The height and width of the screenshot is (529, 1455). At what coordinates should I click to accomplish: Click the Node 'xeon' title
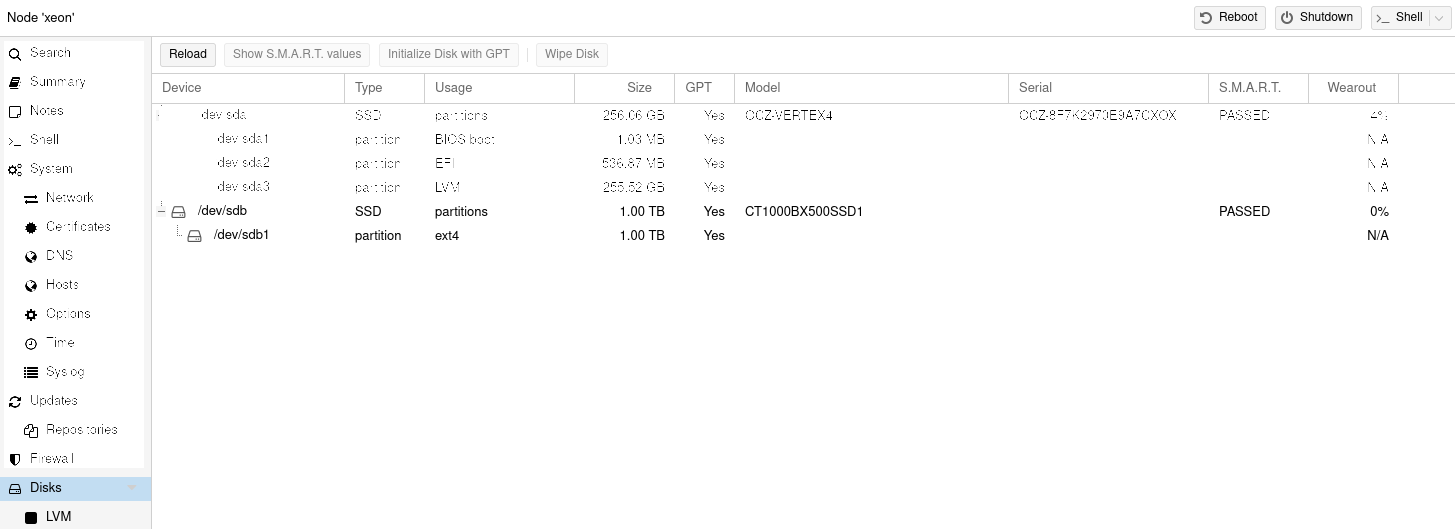[x=41, y=17]
